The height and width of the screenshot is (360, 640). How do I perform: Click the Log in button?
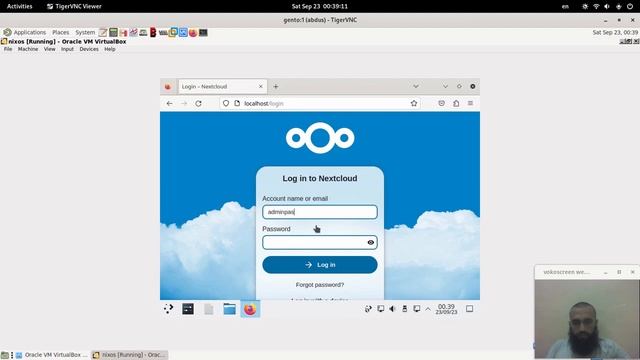(320, 265)
